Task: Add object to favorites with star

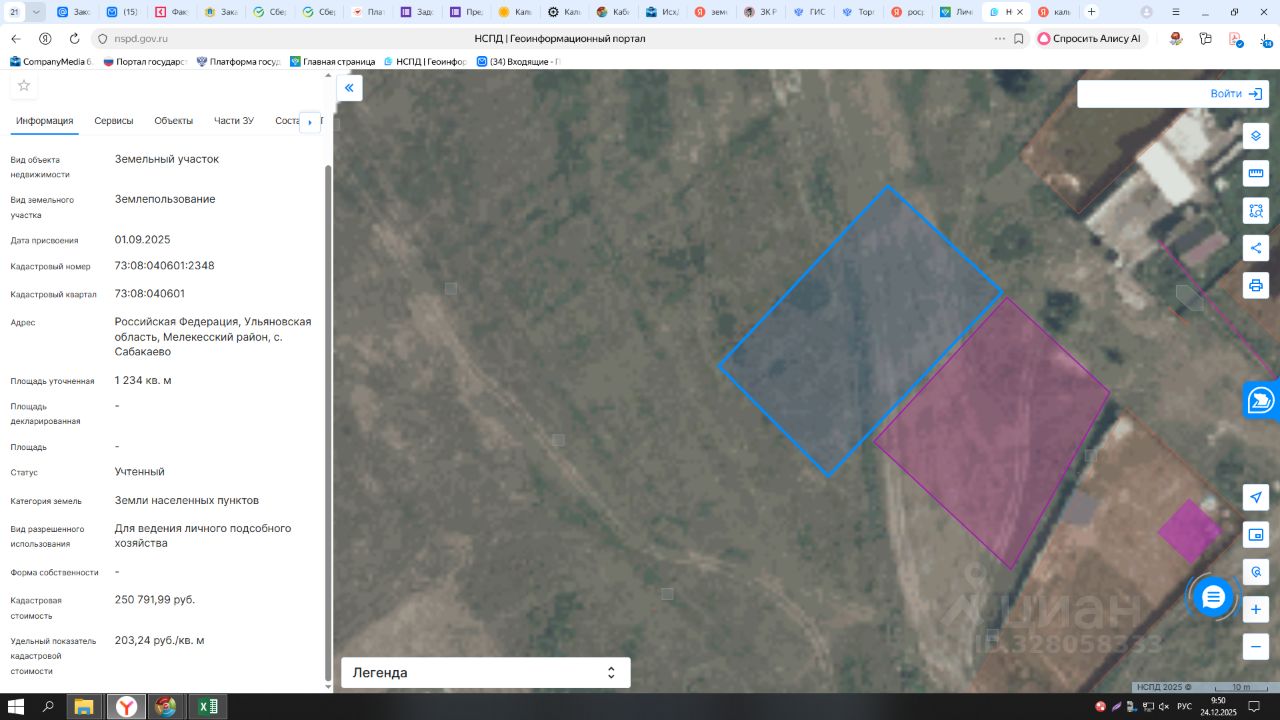Action: (x=24, y=85)
